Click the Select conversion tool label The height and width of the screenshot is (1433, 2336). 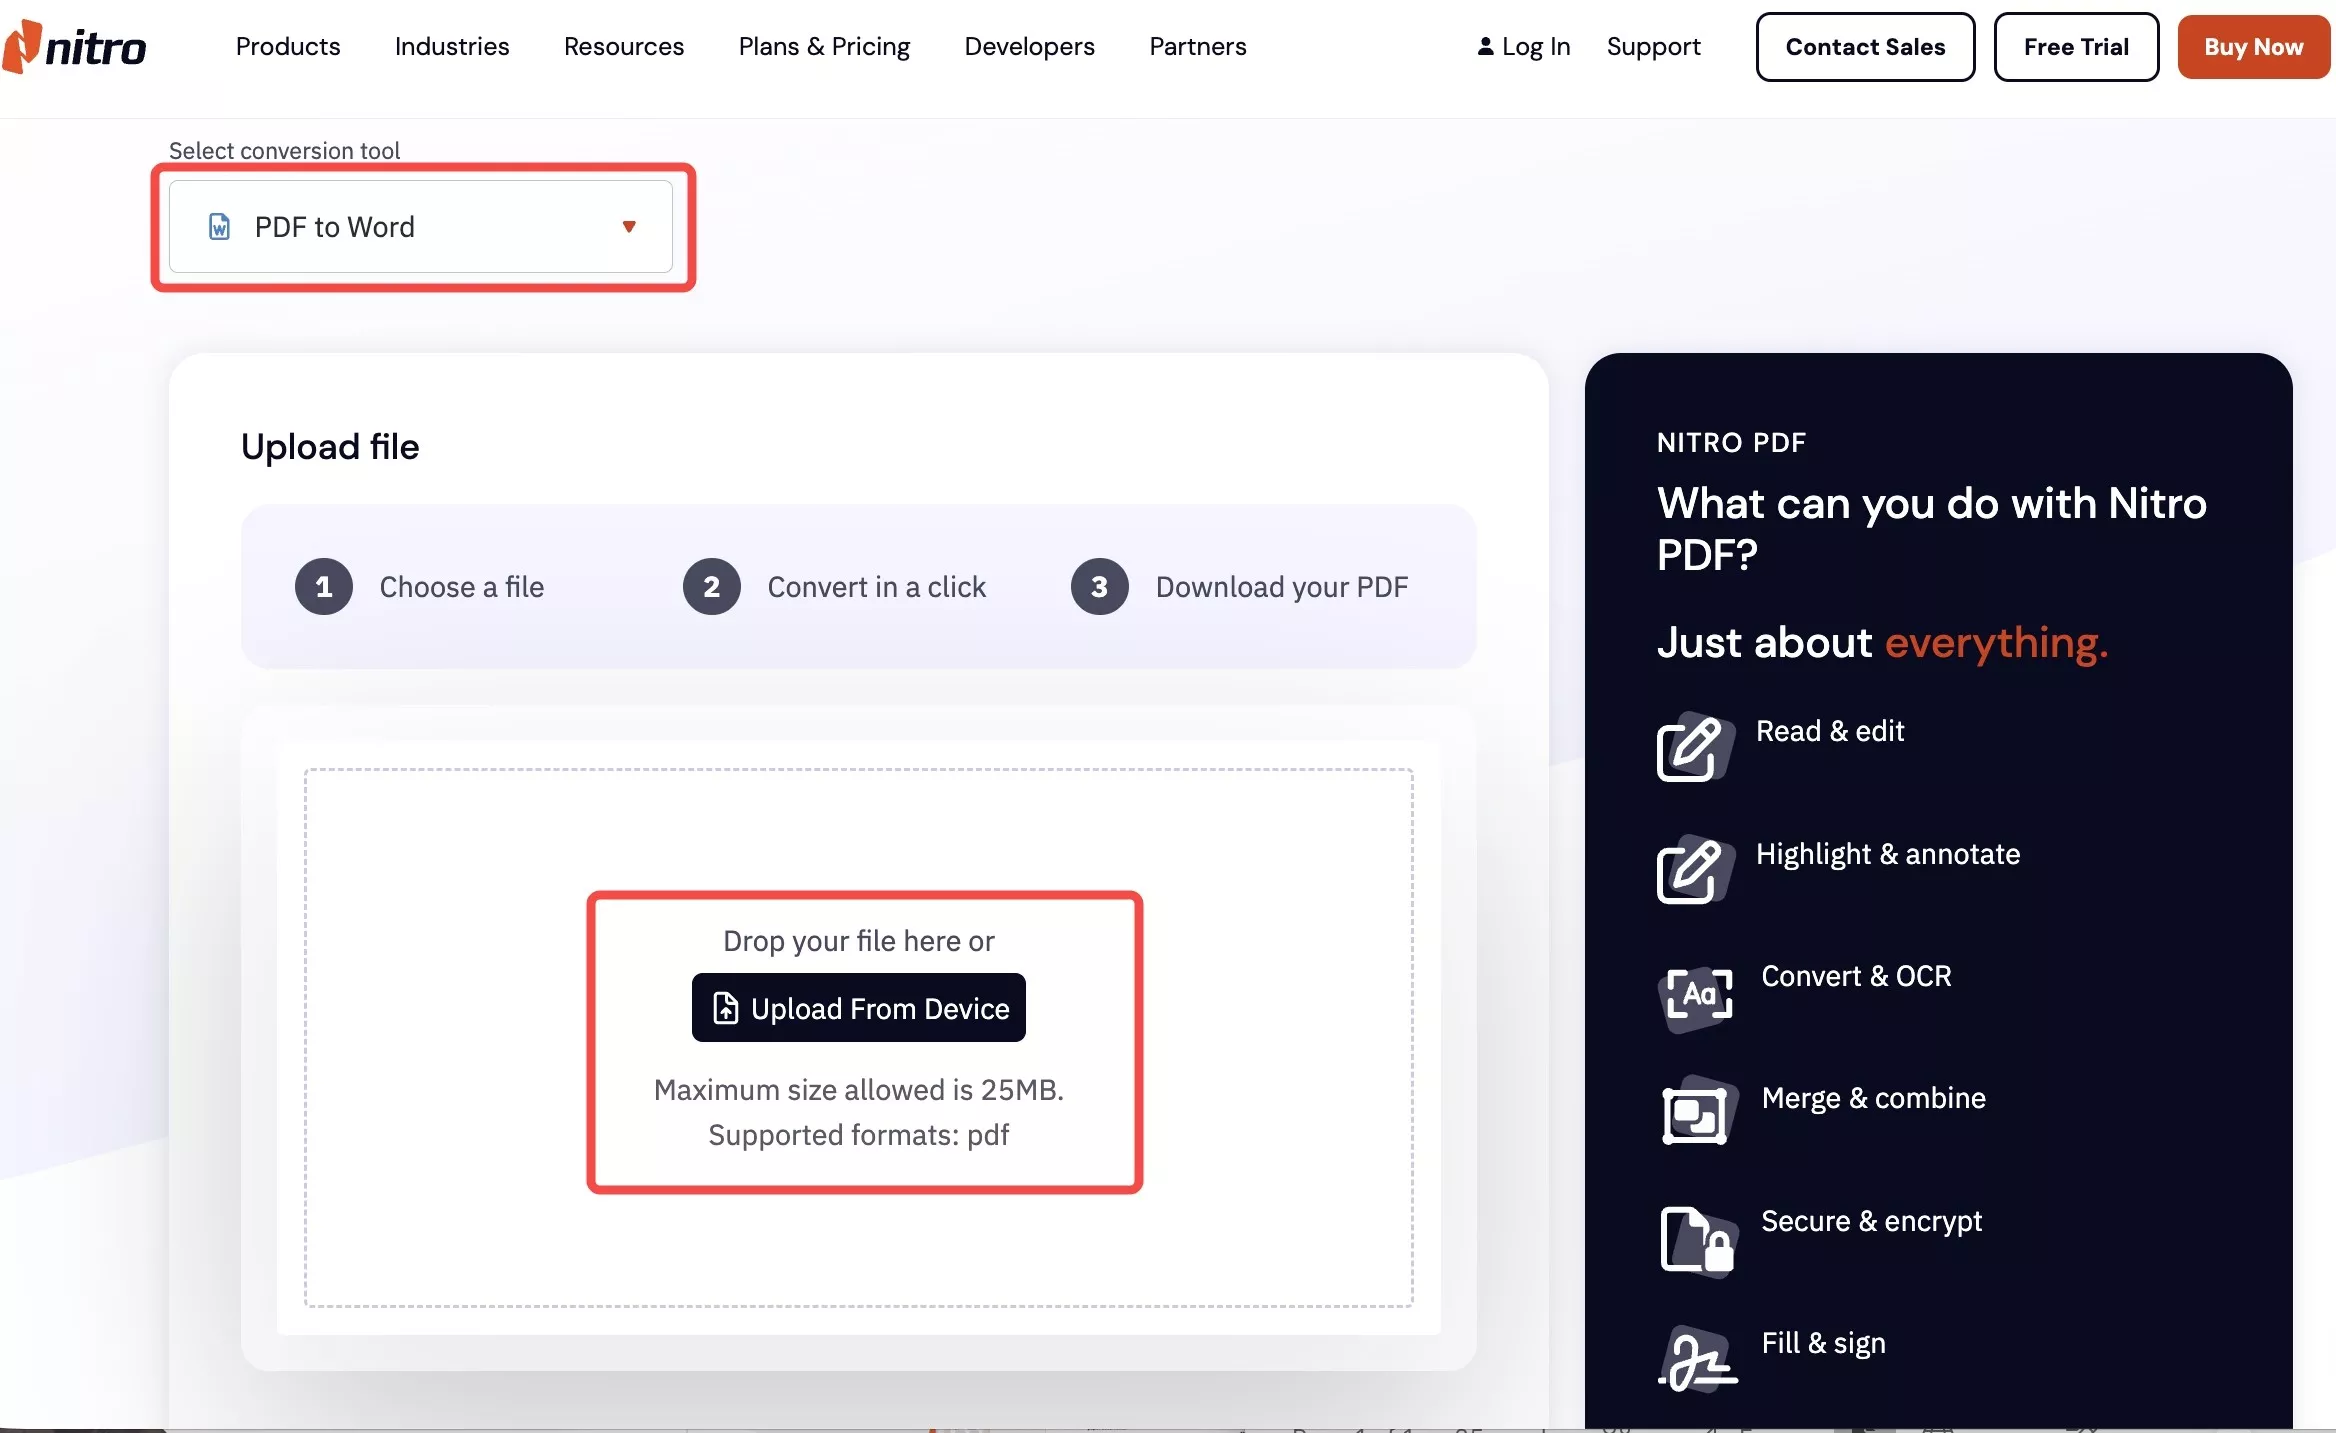[284, 151]
